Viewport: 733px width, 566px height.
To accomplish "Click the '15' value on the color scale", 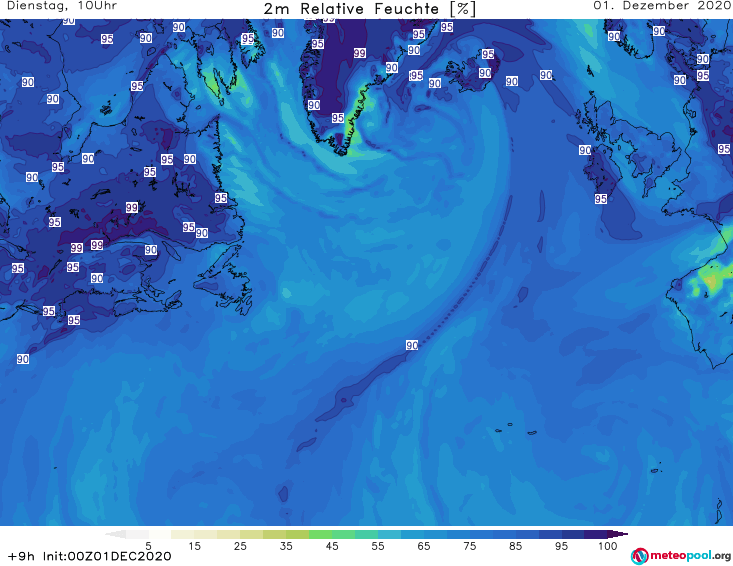I will tap(194, 546).
